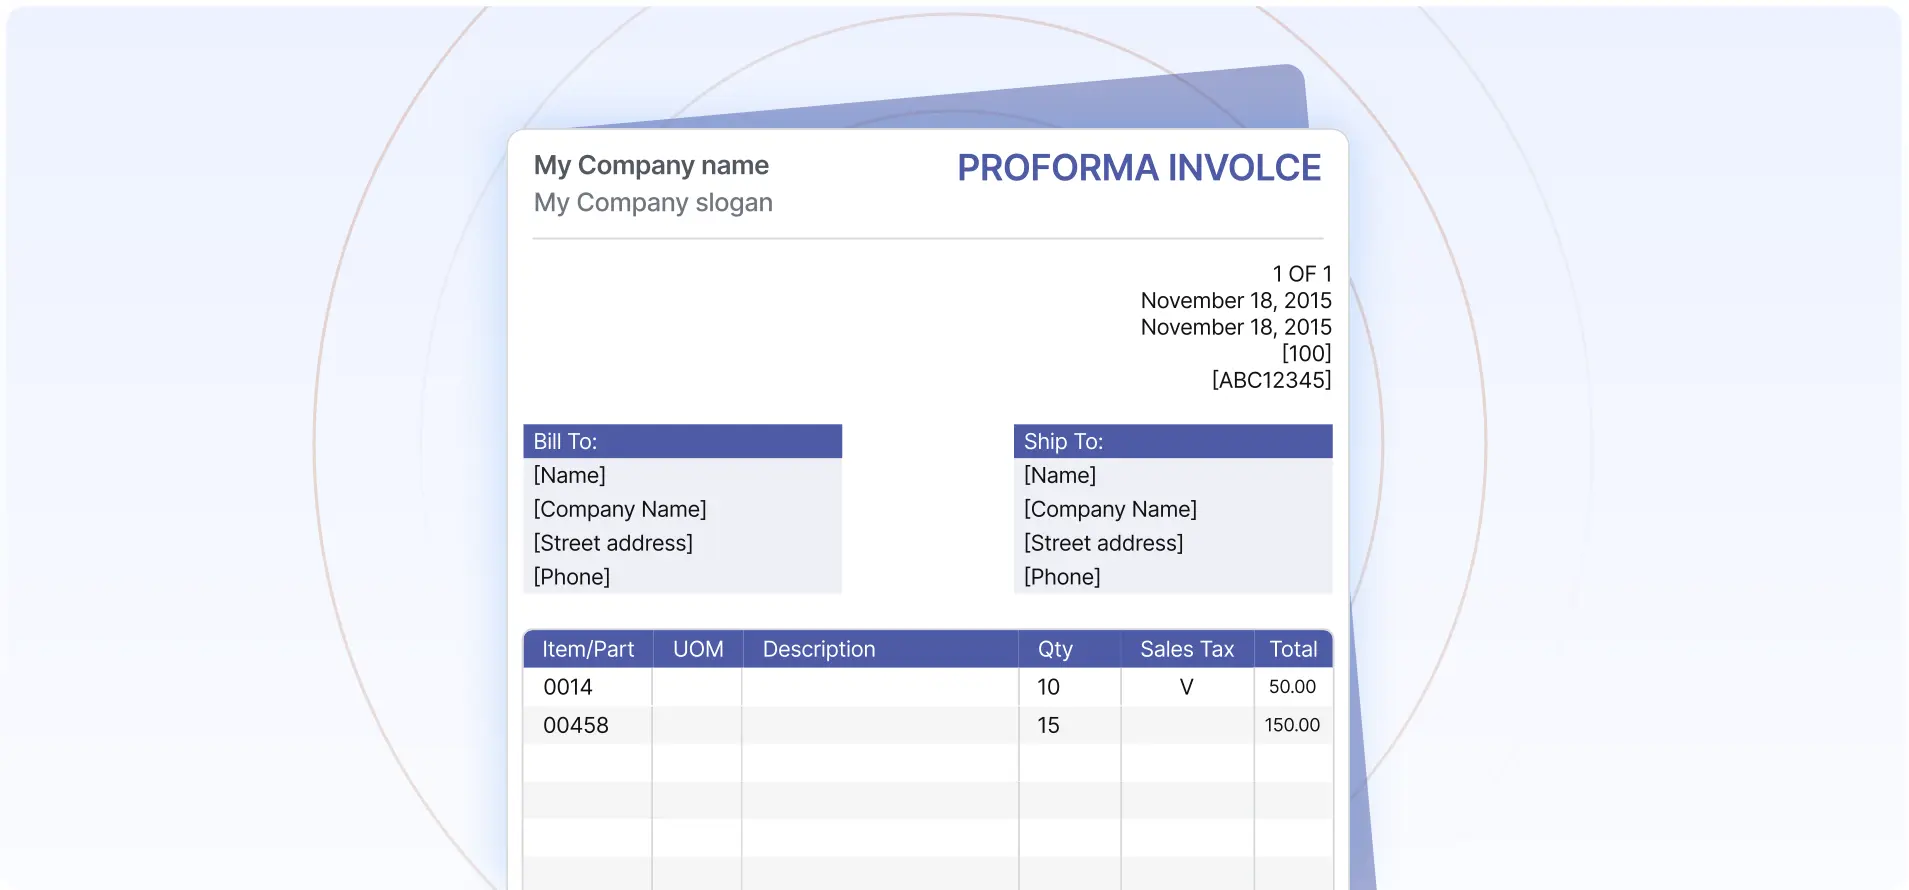Click the 'Sales Tax' column header
This screenshot has height=890, width=1909.
(1187, 649)
